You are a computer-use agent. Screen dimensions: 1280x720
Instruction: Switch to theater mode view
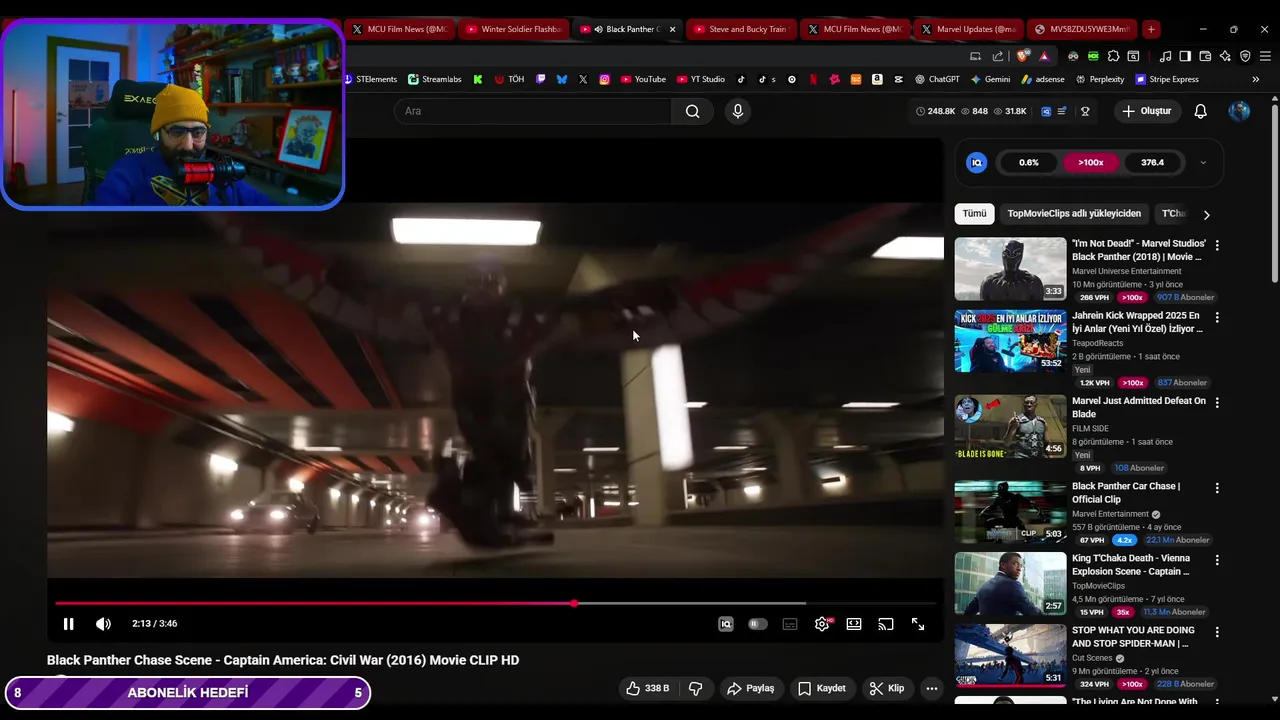tap(854, 624)
